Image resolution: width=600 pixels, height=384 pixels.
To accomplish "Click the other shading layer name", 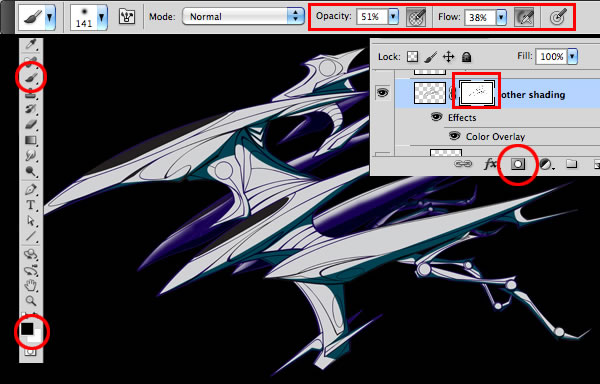I will (532, 95).
